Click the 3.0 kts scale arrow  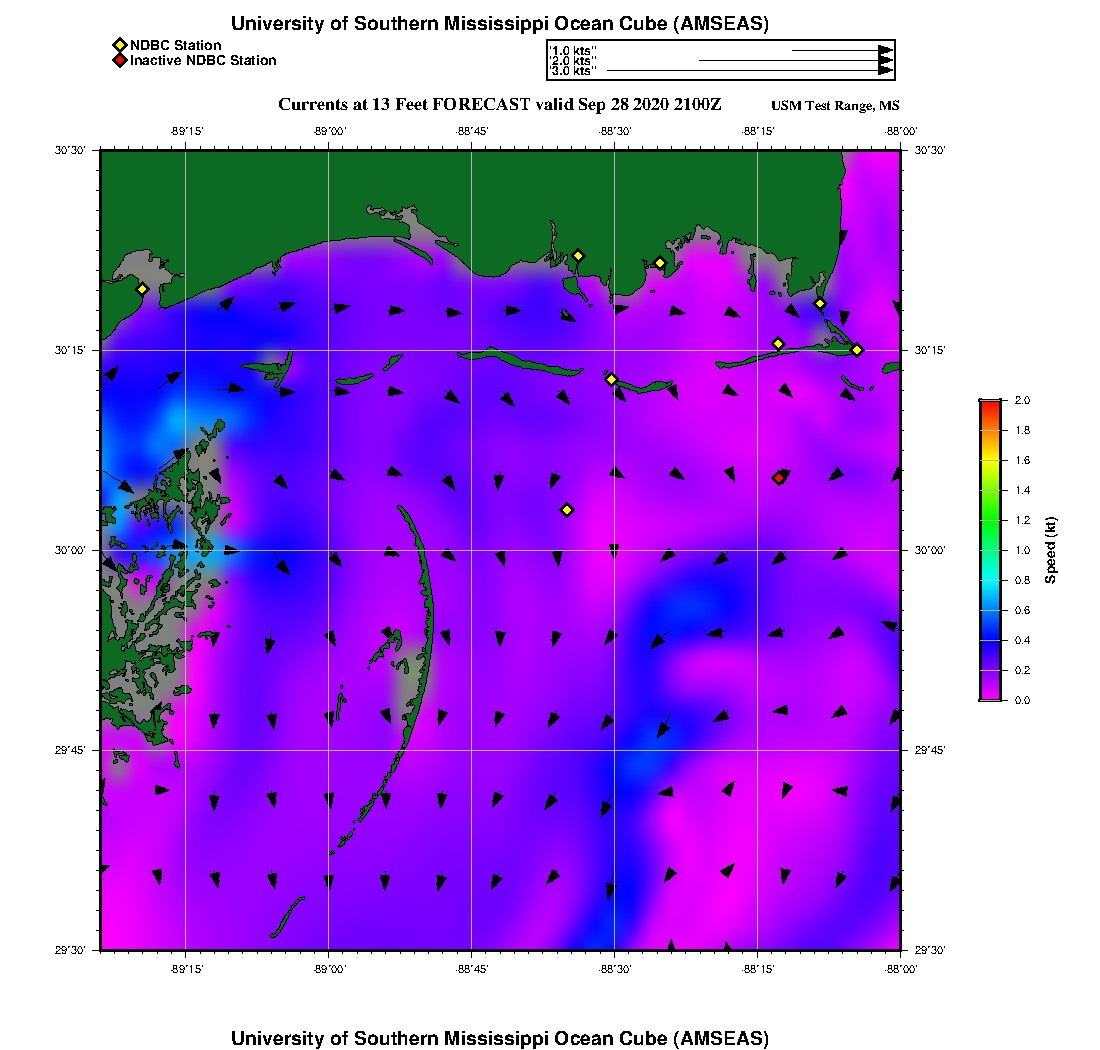click(748, 71)
